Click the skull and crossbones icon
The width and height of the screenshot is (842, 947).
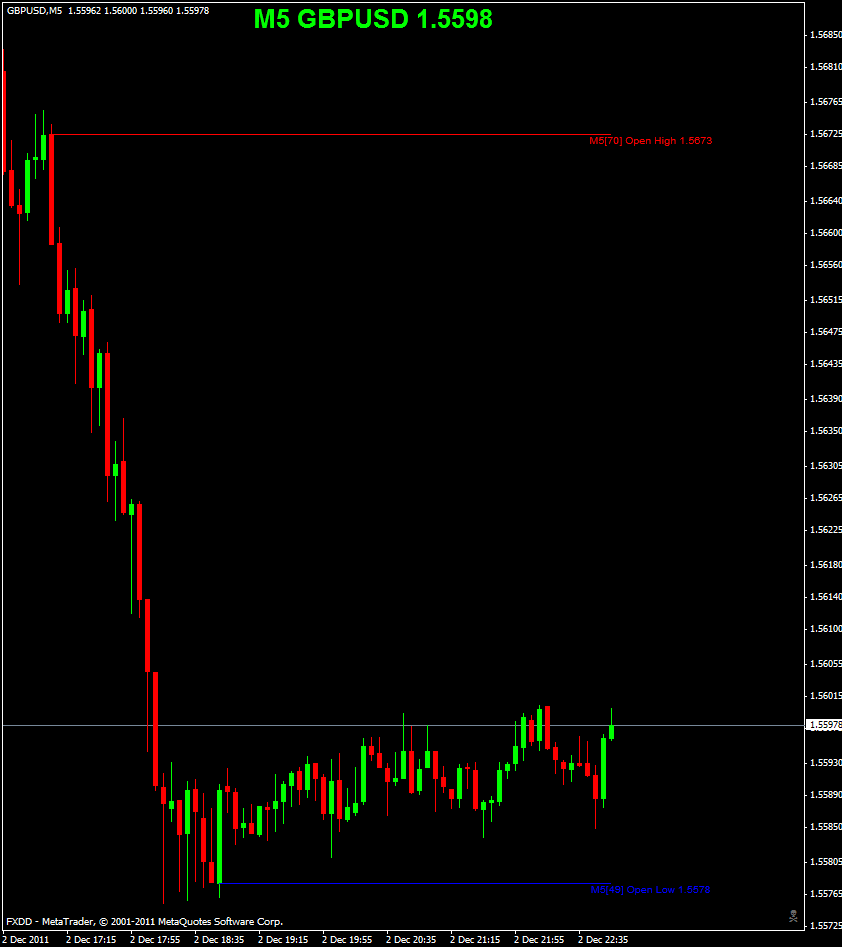tap(793, 916)
